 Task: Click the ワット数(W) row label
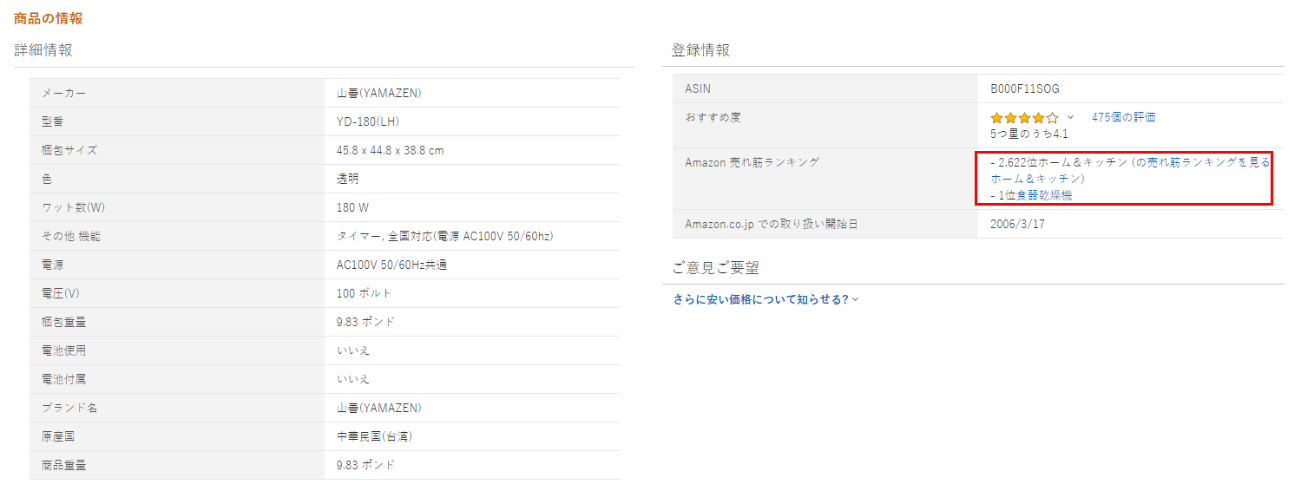[73, 208]
